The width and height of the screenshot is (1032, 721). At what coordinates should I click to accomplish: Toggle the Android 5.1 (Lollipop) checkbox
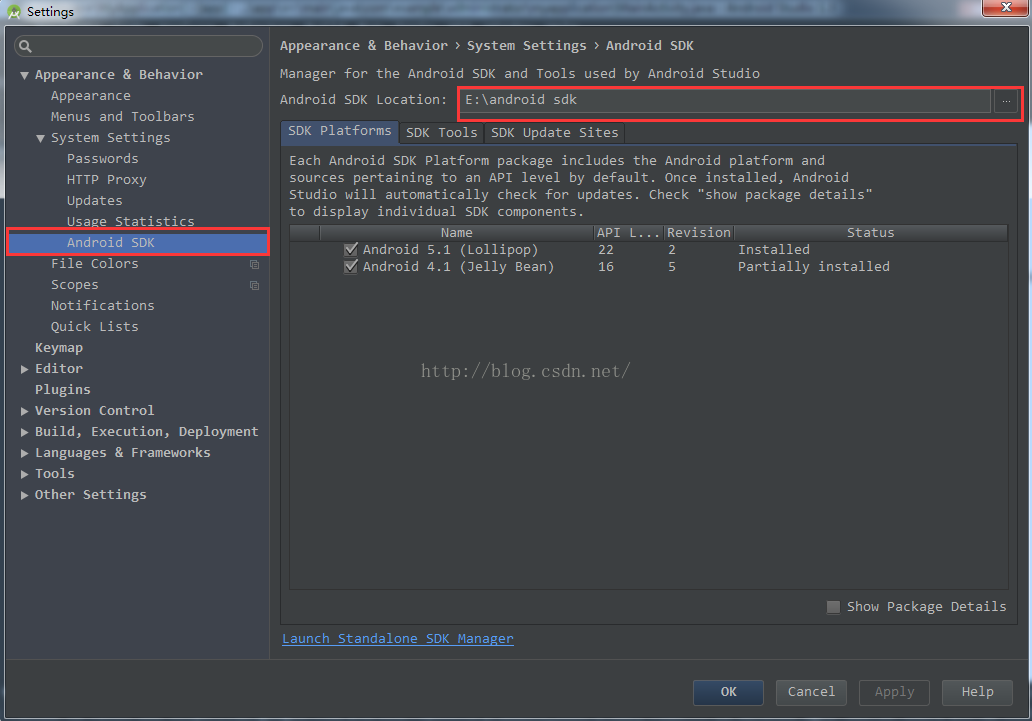pyautogui.click(x=351, y=250)
